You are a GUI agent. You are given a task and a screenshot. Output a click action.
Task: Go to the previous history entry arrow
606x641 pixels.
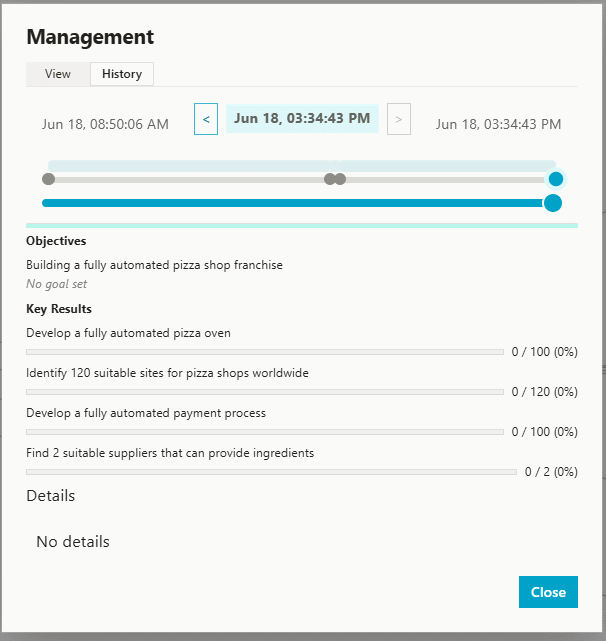206,120
